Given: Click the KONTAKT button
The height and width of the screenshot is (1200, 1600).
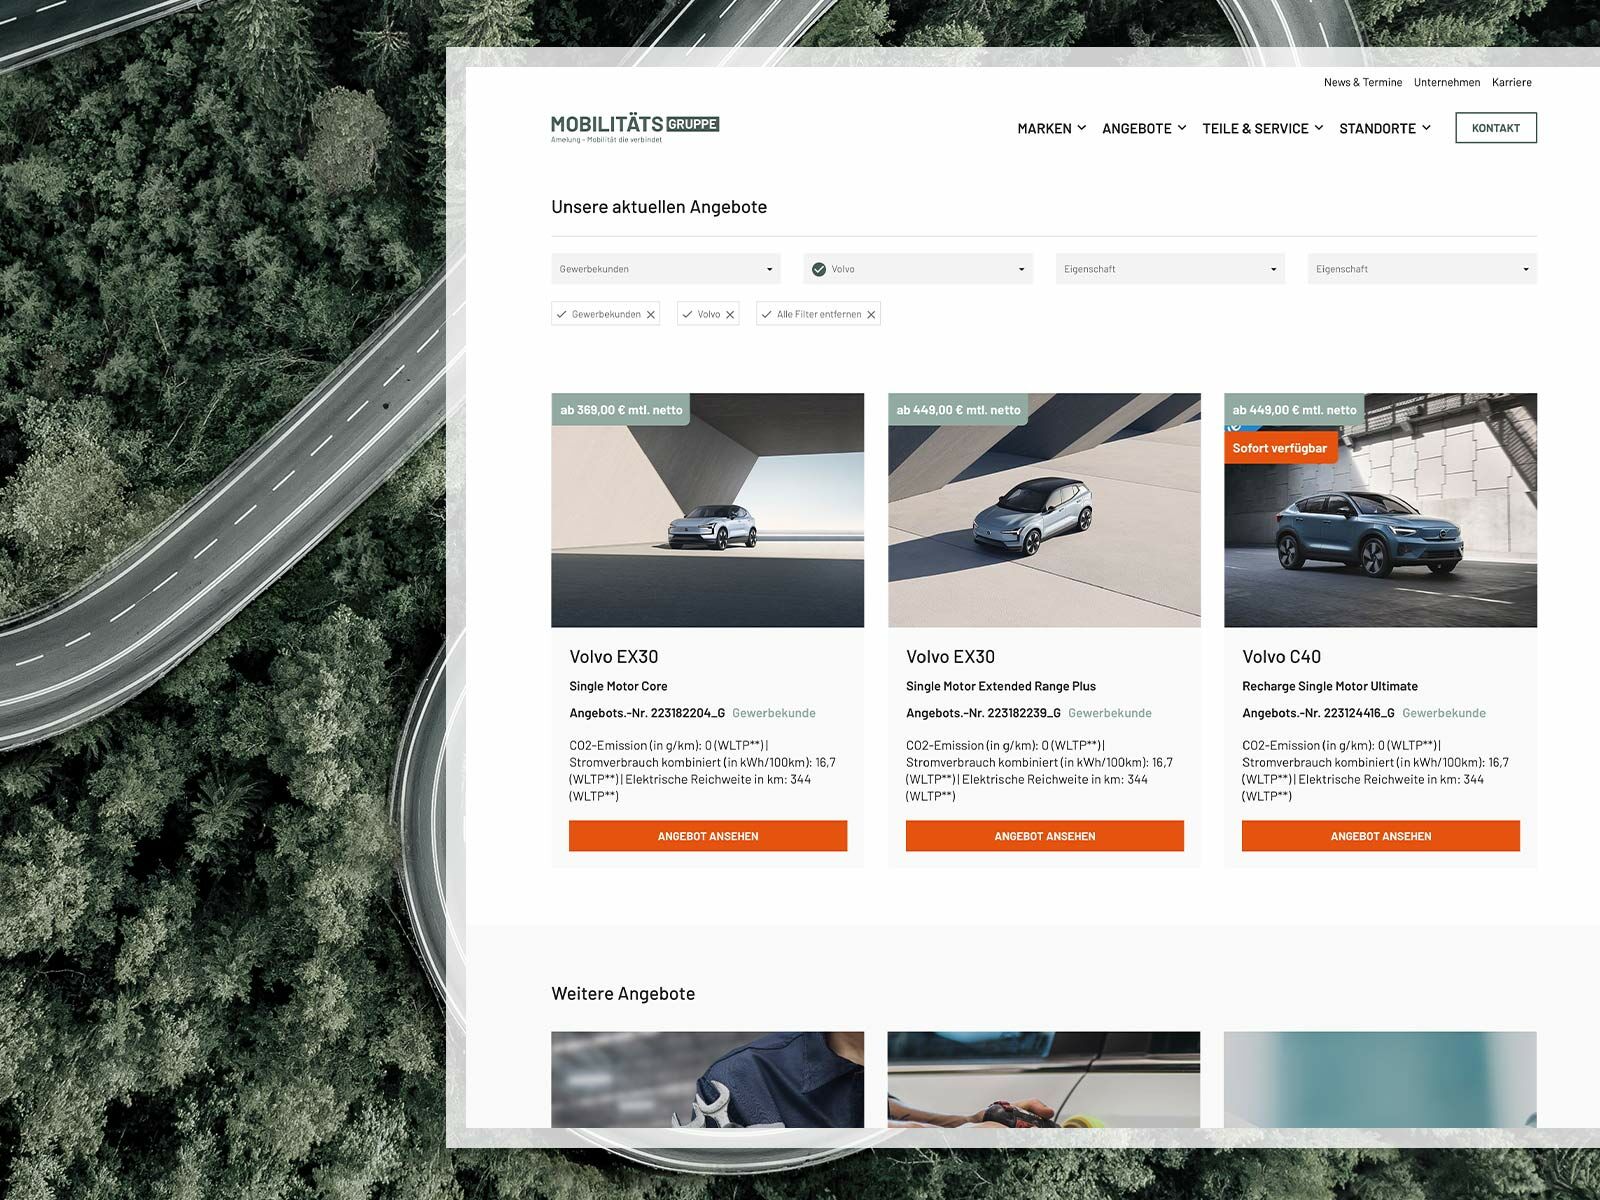Looking at the screenshot, I should [1495, 128].
